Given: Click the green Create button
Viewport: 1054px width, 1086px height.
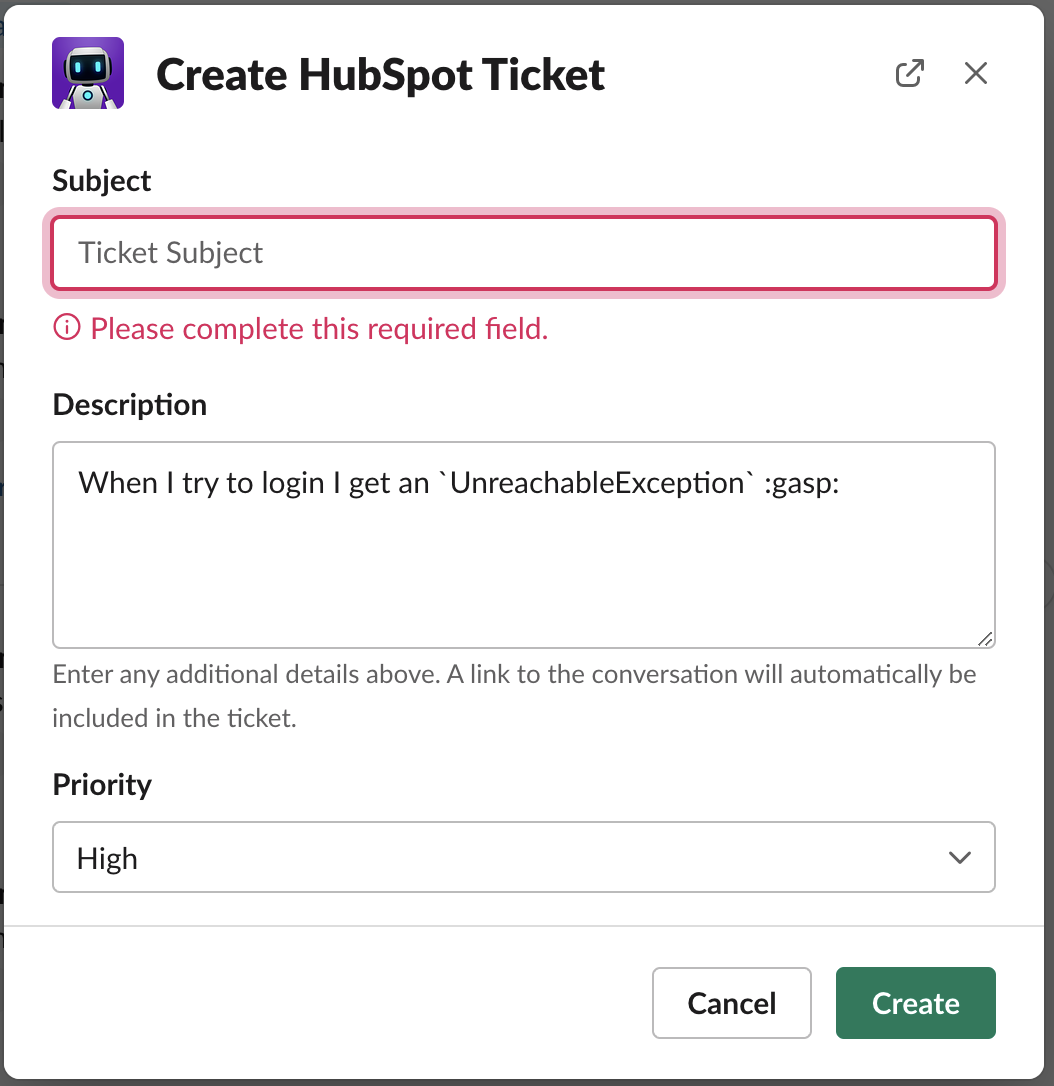Looking at the screenshot, I should point(915,1003).
